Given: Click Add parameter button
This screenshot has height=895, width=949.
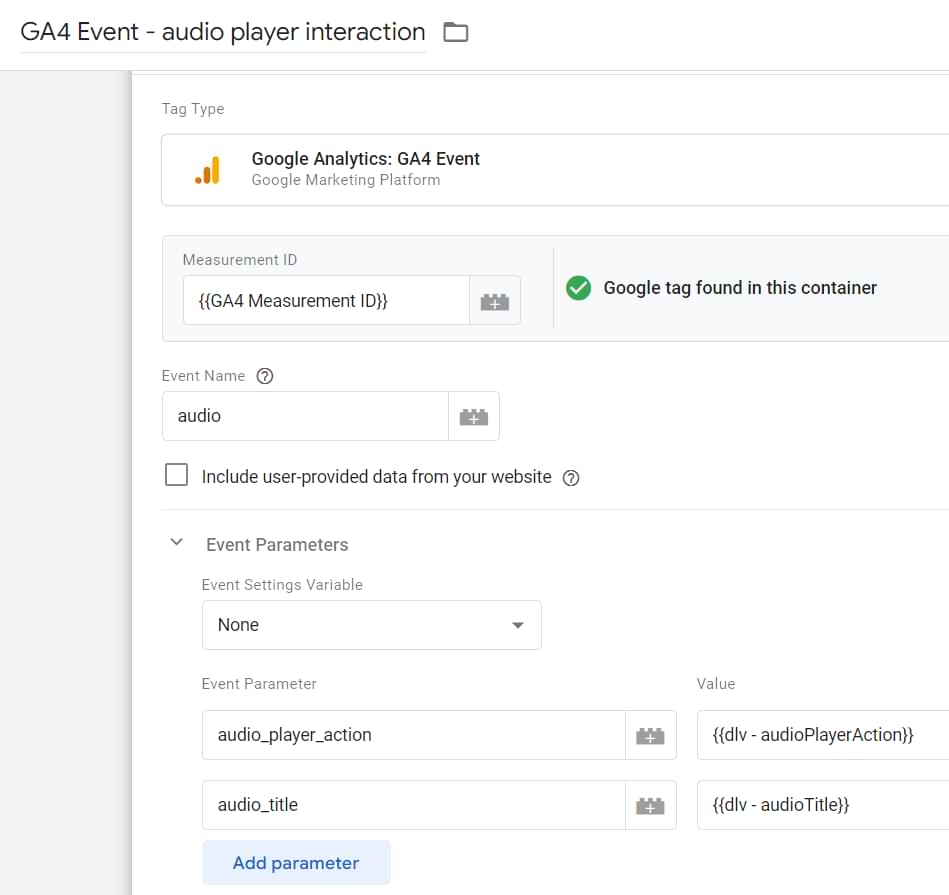Looking at the screenshot, I should [296, 862].
